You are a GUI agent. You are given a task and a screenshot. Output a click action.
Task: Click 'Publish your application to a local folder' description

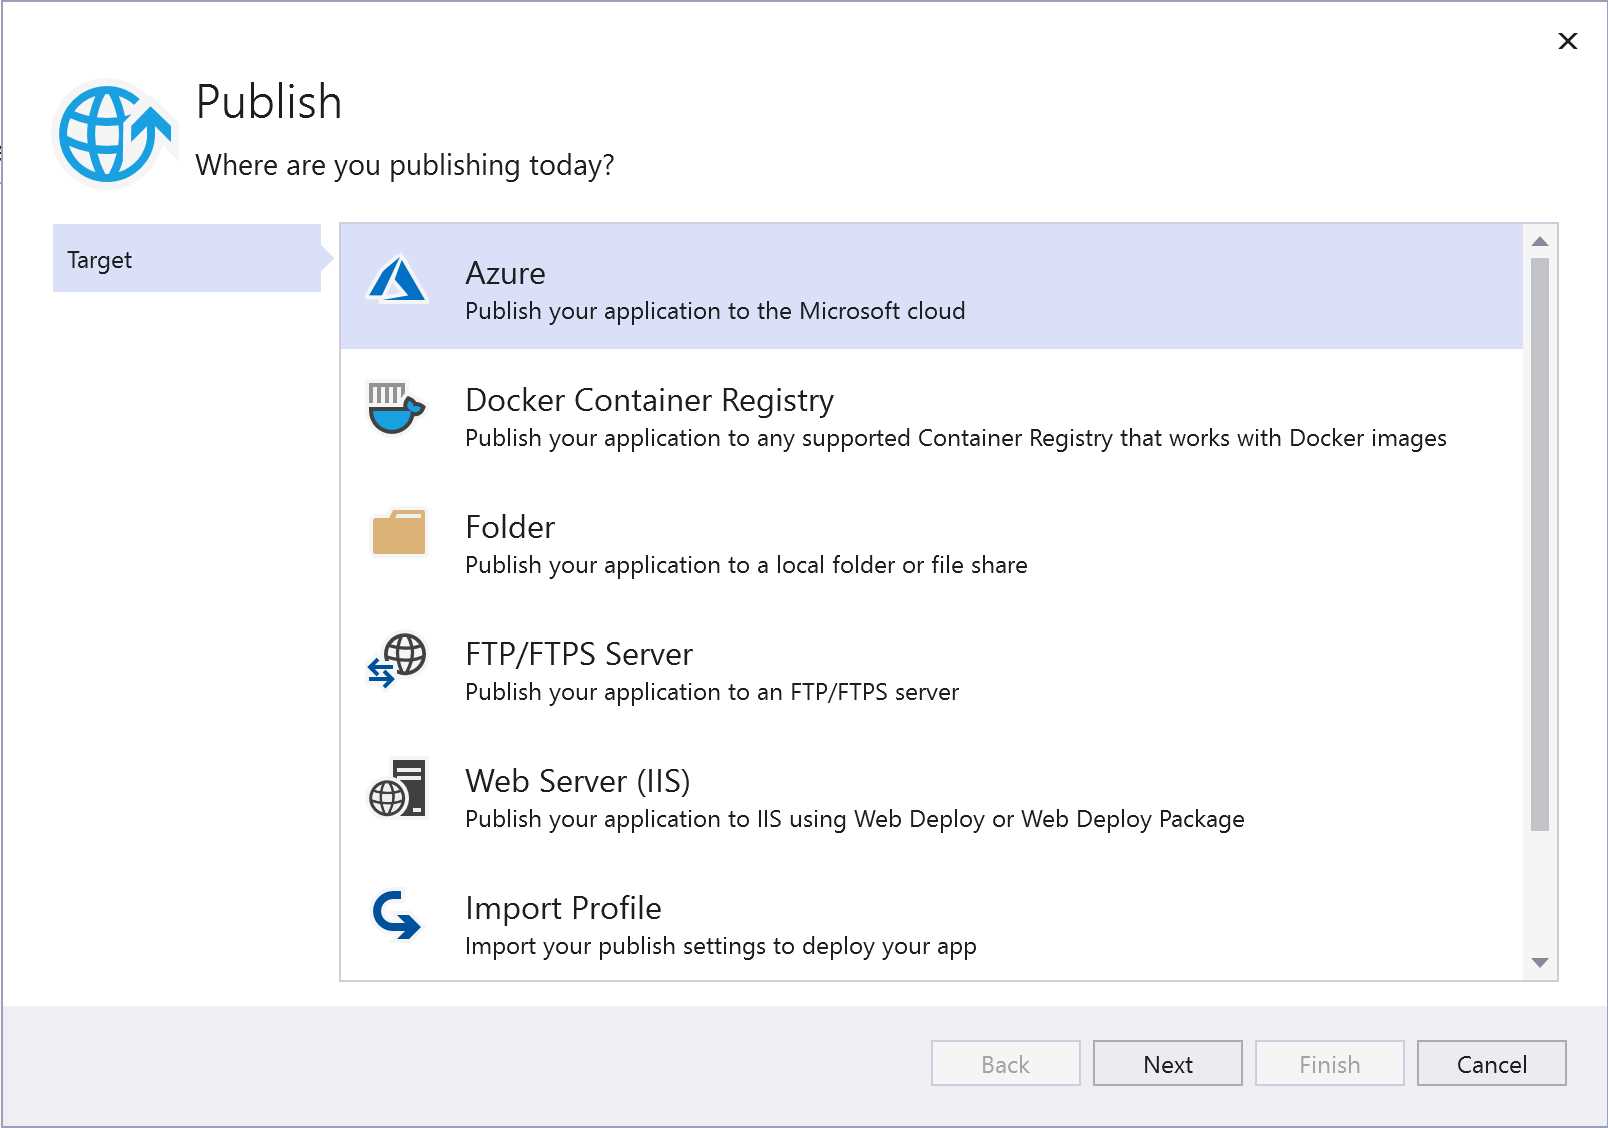pyautogui.click(x=746, y=565)
